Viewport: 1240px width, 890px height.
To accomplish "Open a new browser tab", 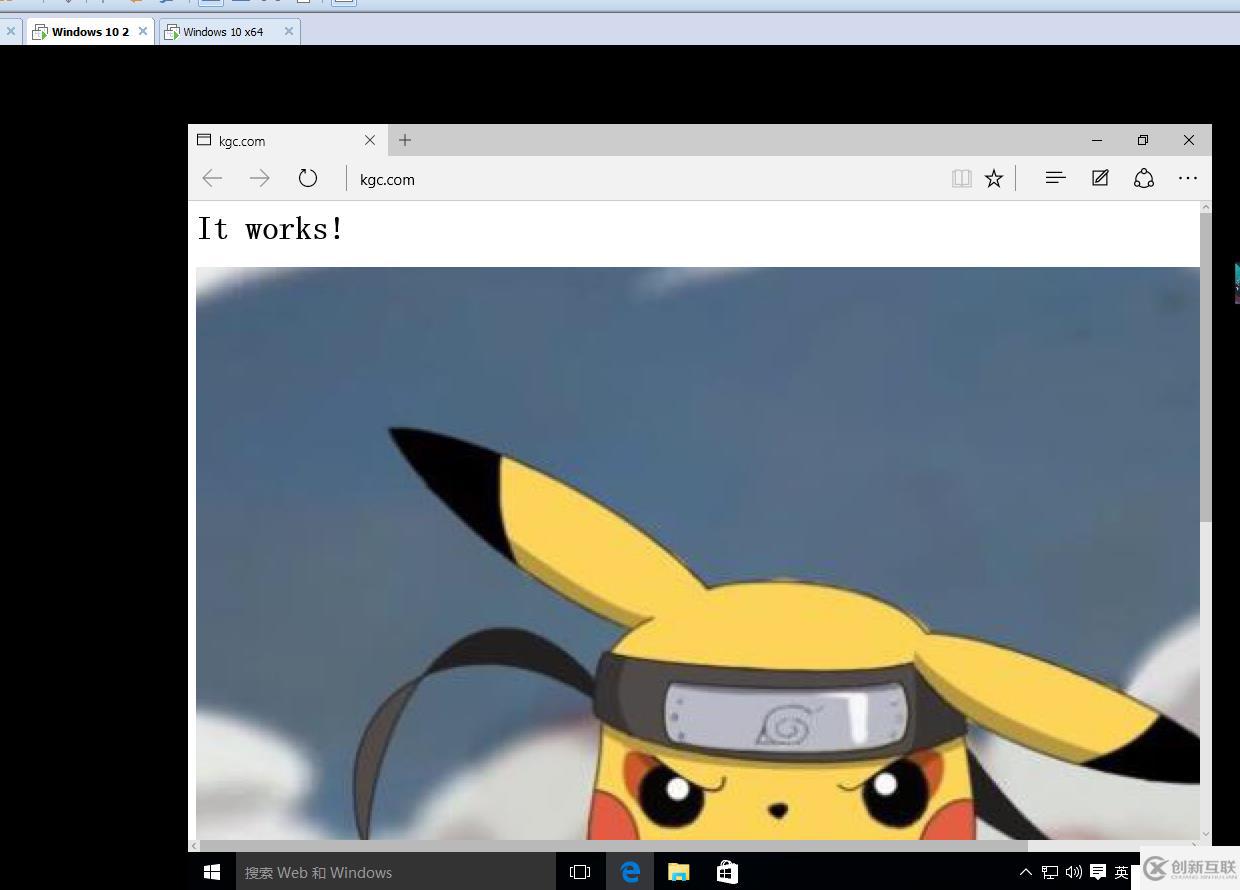I will [x=405, y=140].
